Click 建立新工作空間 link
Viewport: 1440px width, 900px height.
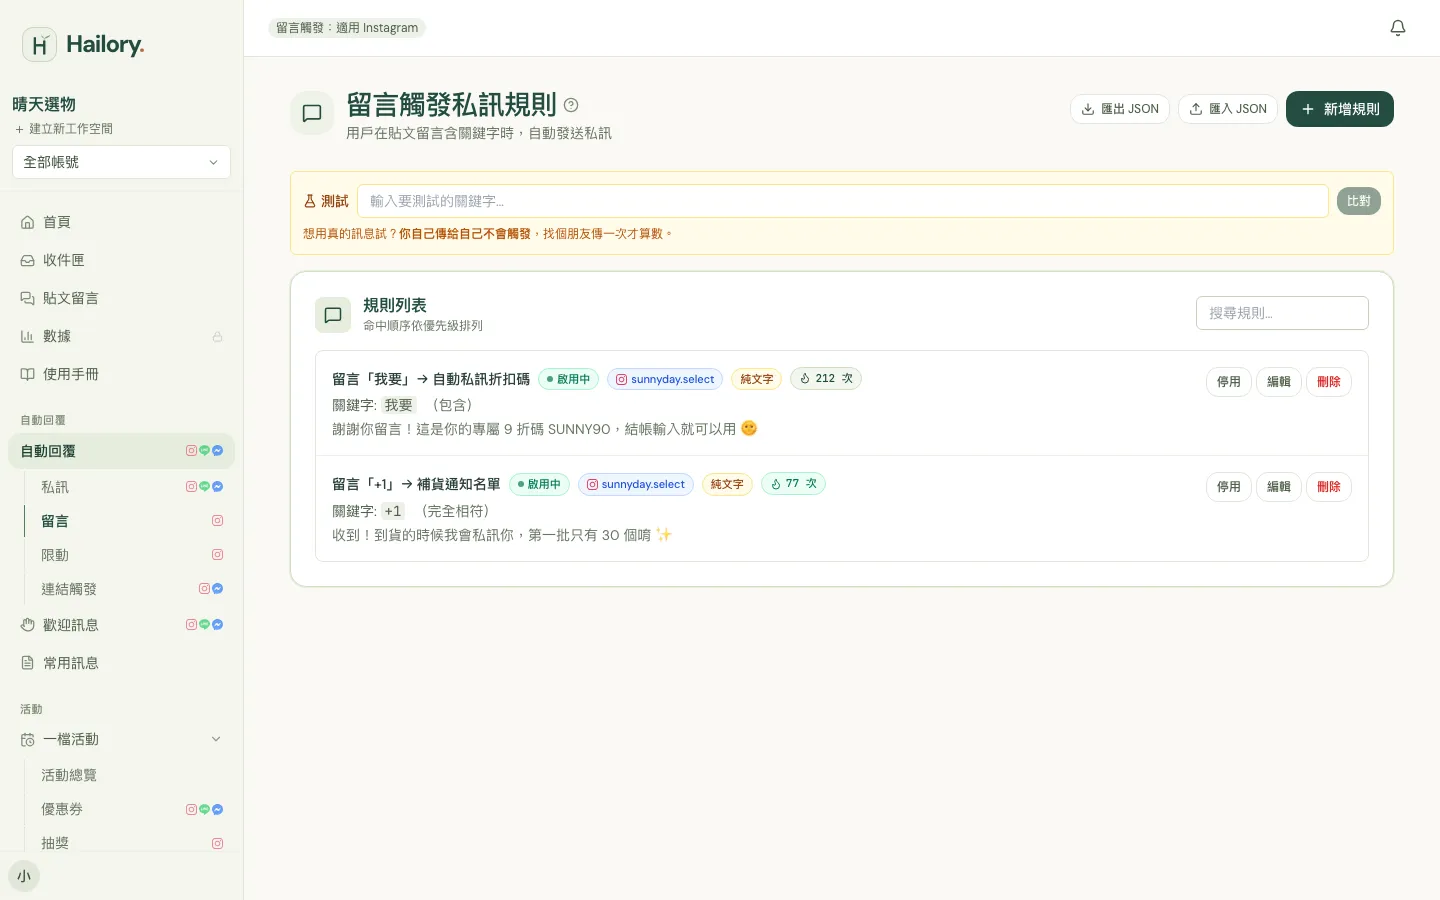(64, 129)
